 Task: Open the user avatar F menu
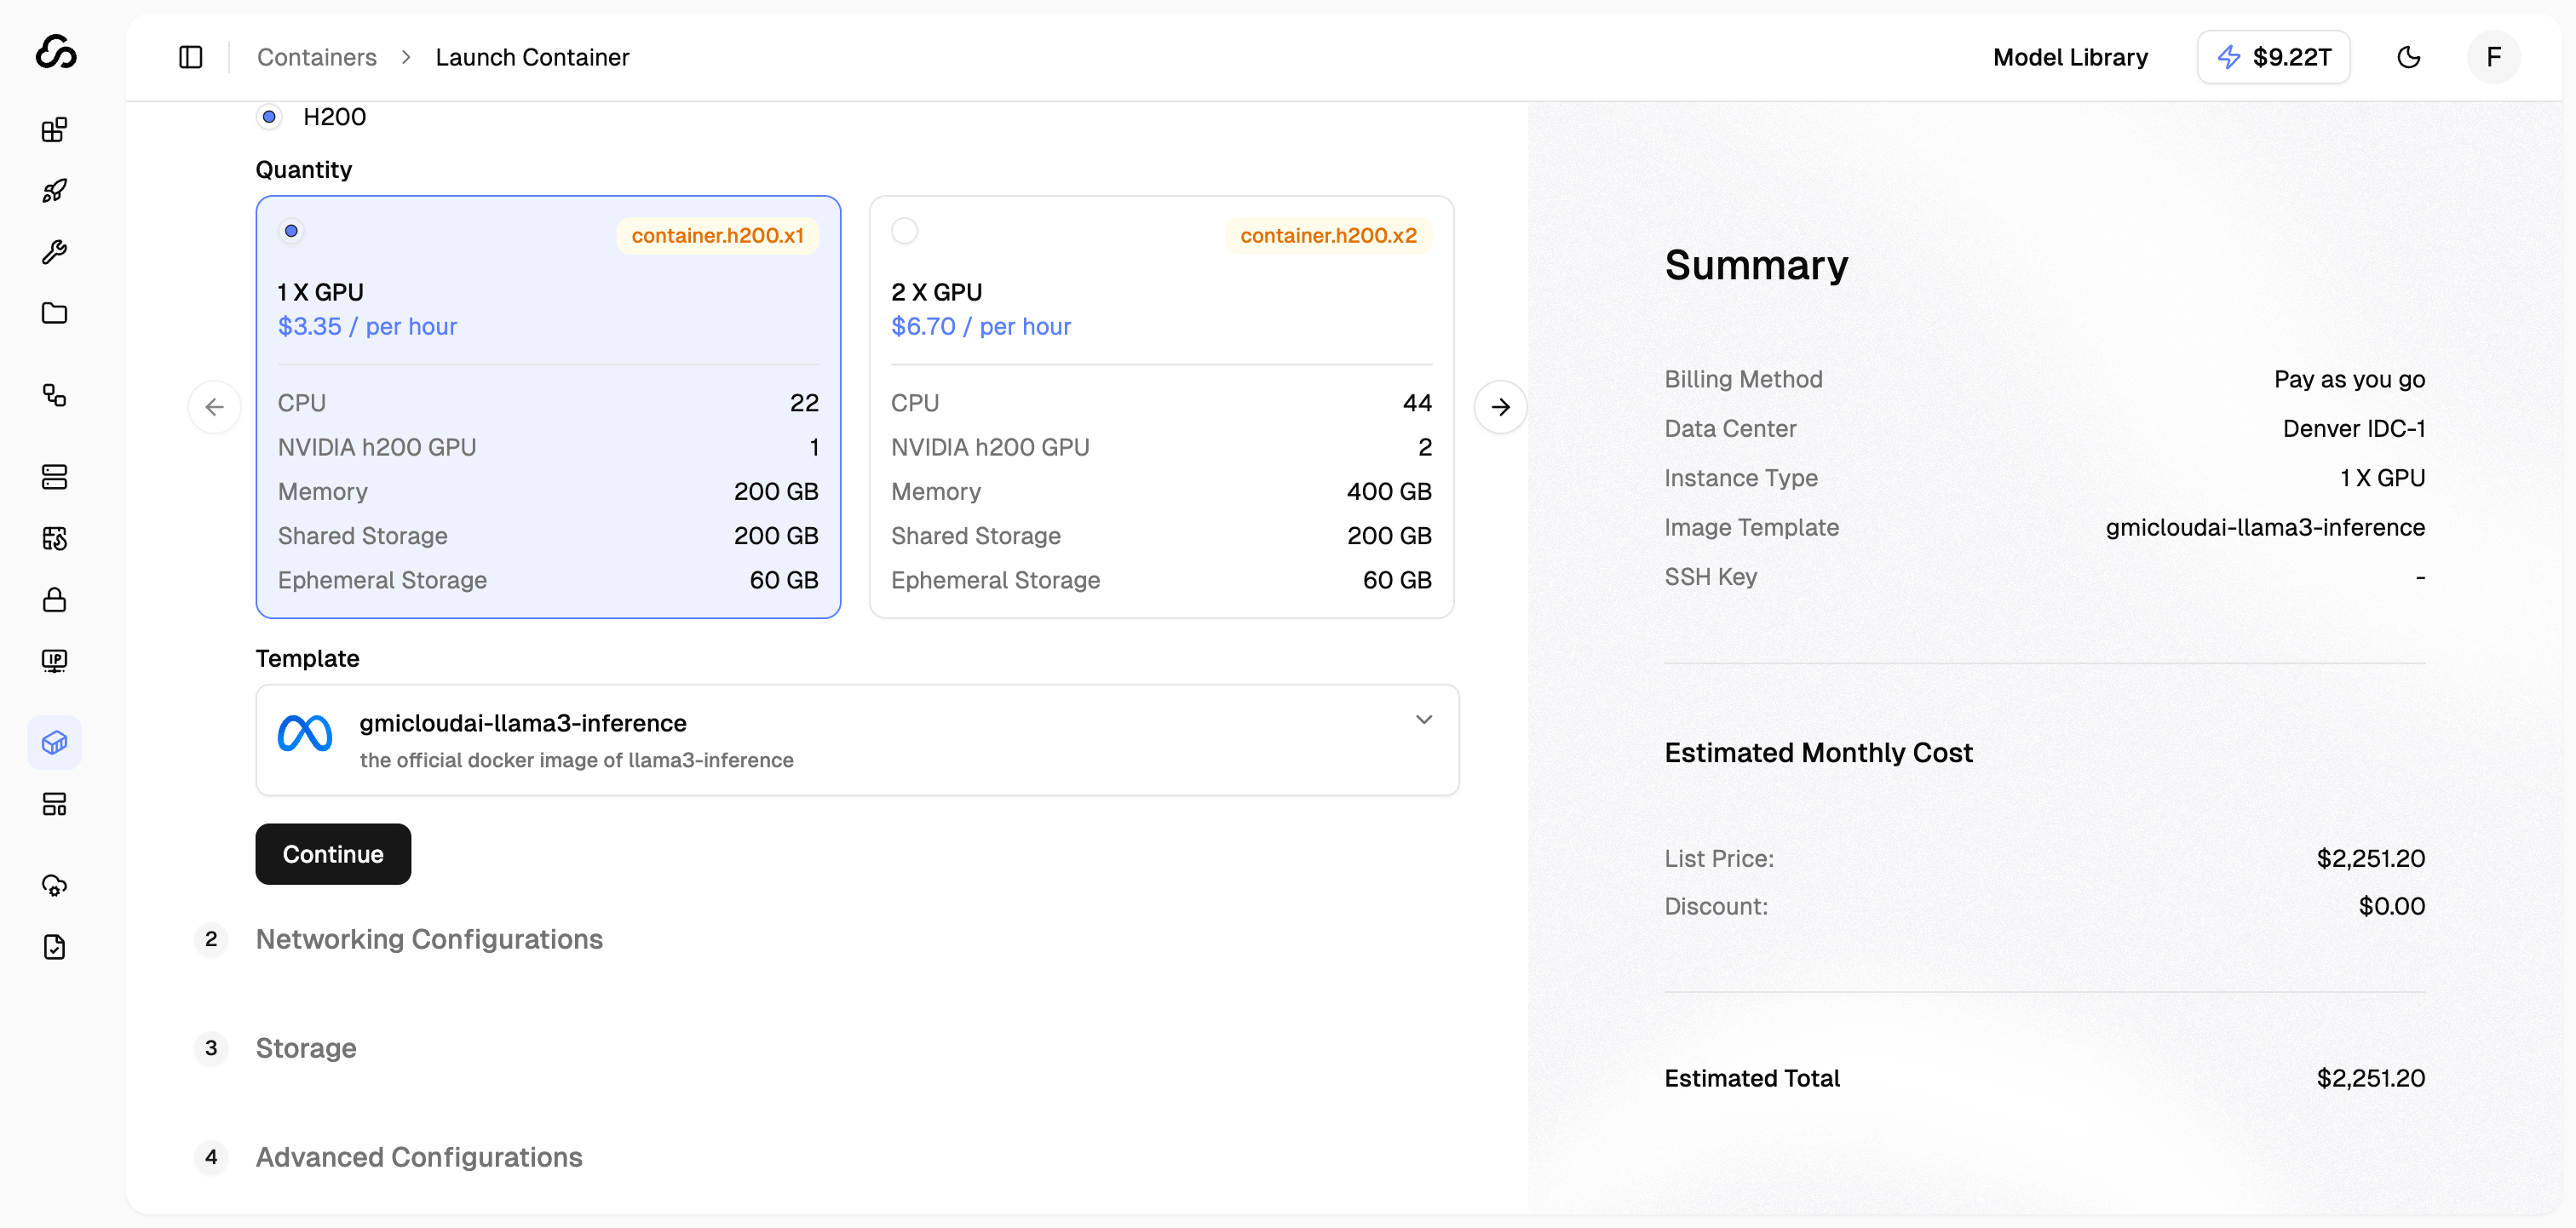2493,57
